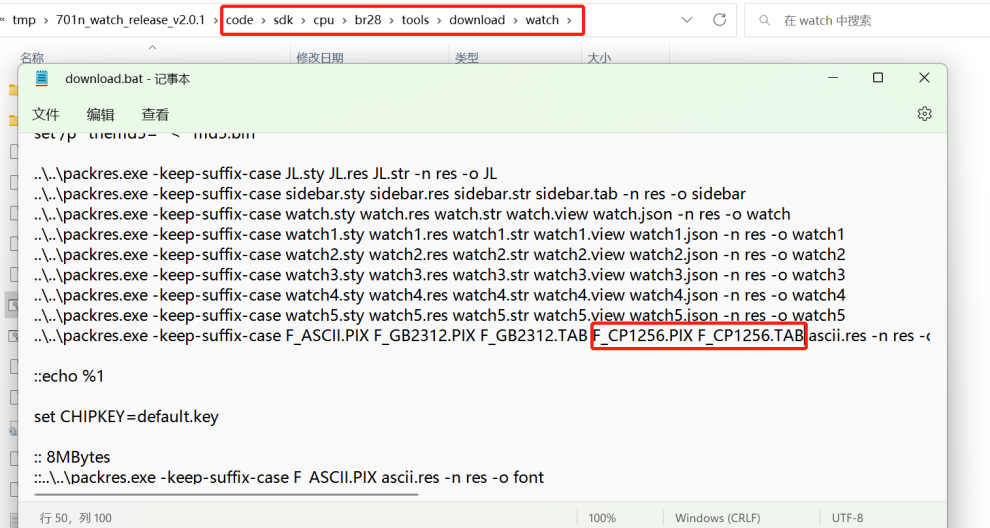Image resolution: width=990 pixels, height=528 pixels.
Task: Minimize the Notepad window
Action: tap(833, 78)
